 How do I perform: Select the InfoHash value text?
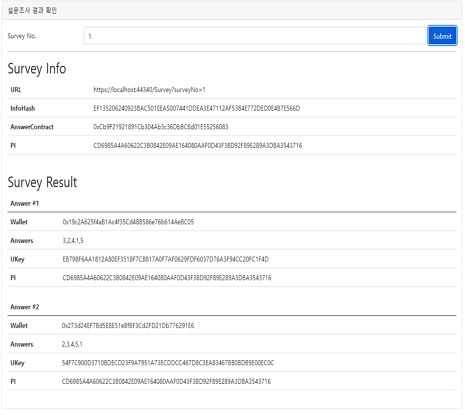[x=196, y=108]
